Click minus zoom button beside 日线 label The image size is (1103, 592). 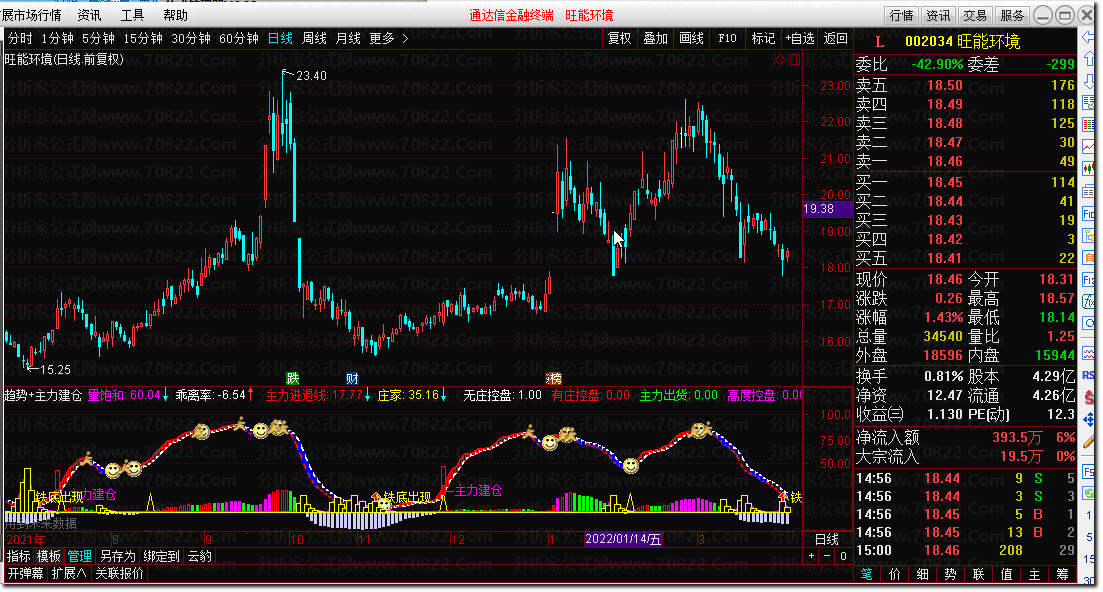pyautogui.click(x=827, y=556)
